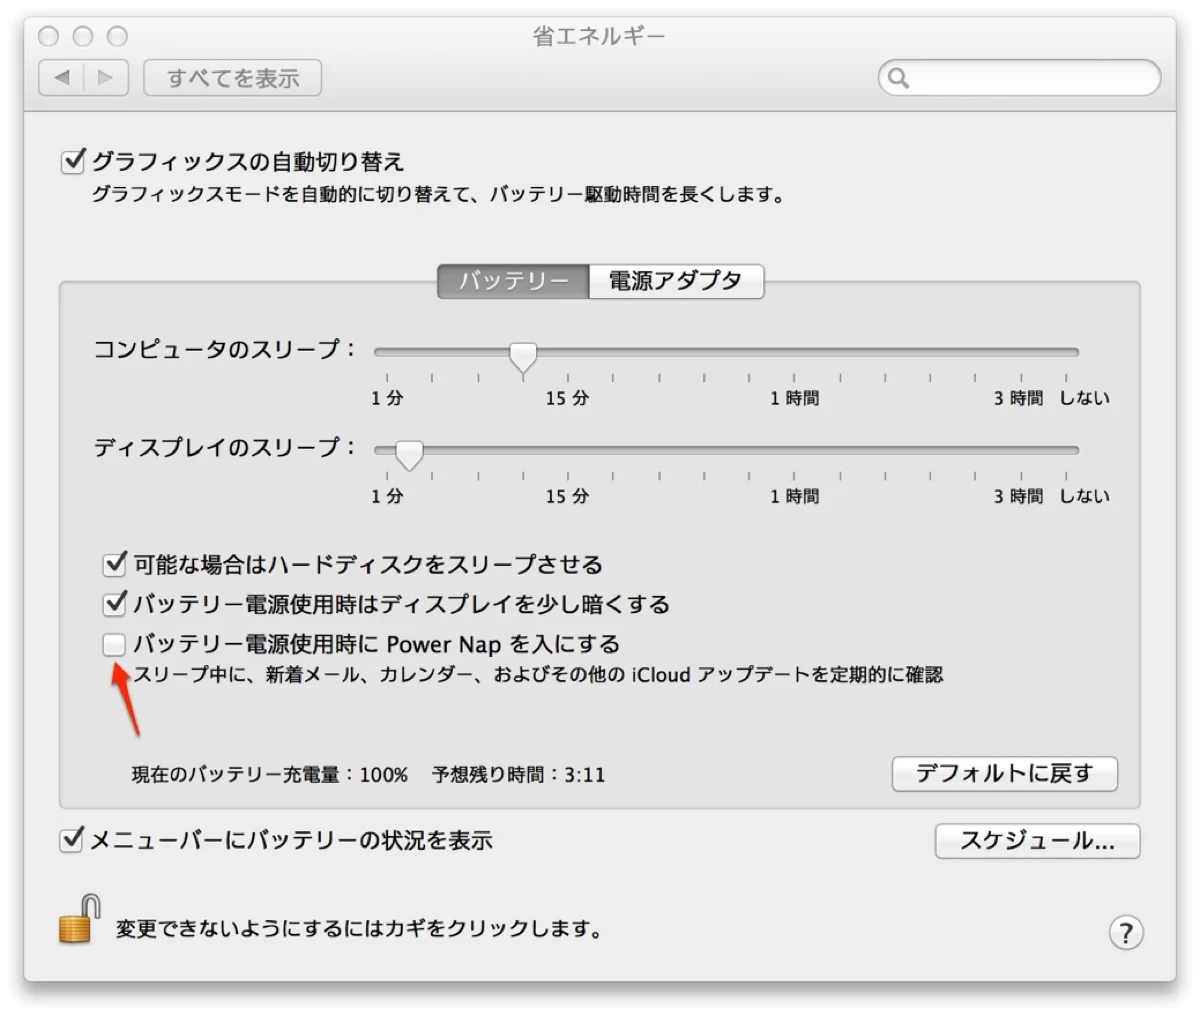1200x1016 pixels.
Task: Click the back navigation arrow
Action: [x=61, y=78]
